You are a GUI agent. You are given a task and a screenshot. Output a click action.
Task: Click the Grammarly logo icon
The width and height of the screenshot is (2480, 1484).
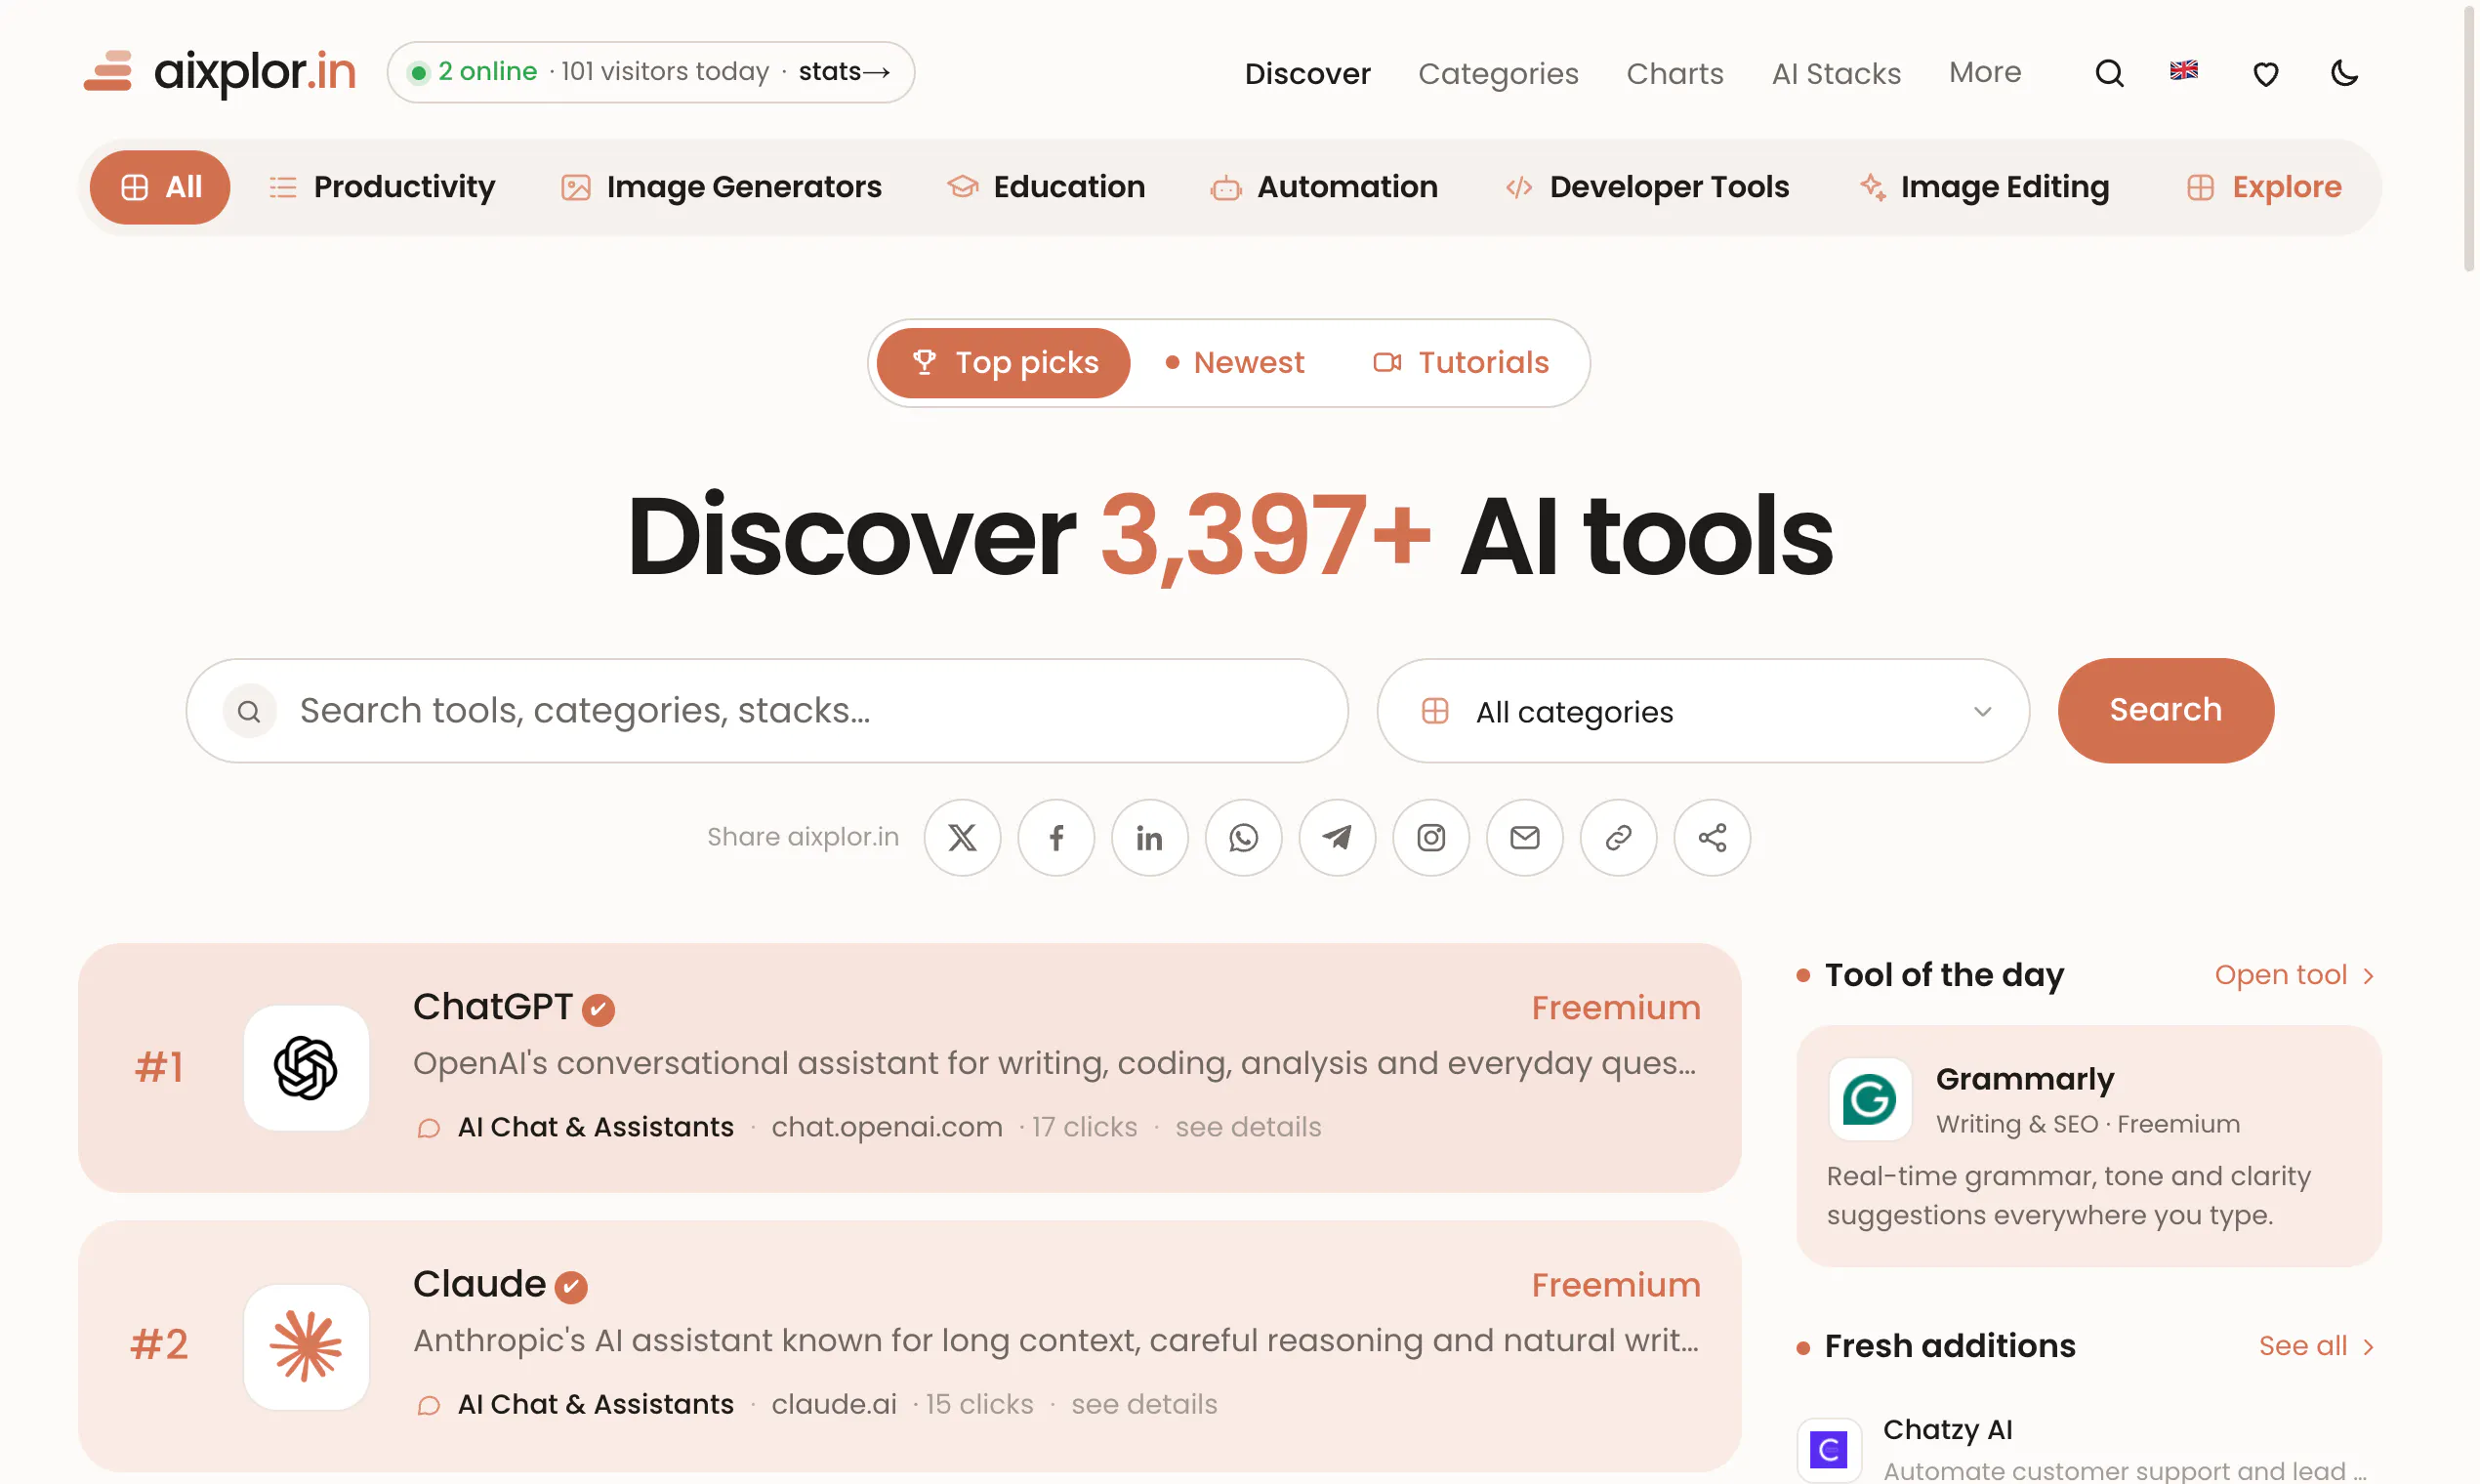[1869, 1099]
